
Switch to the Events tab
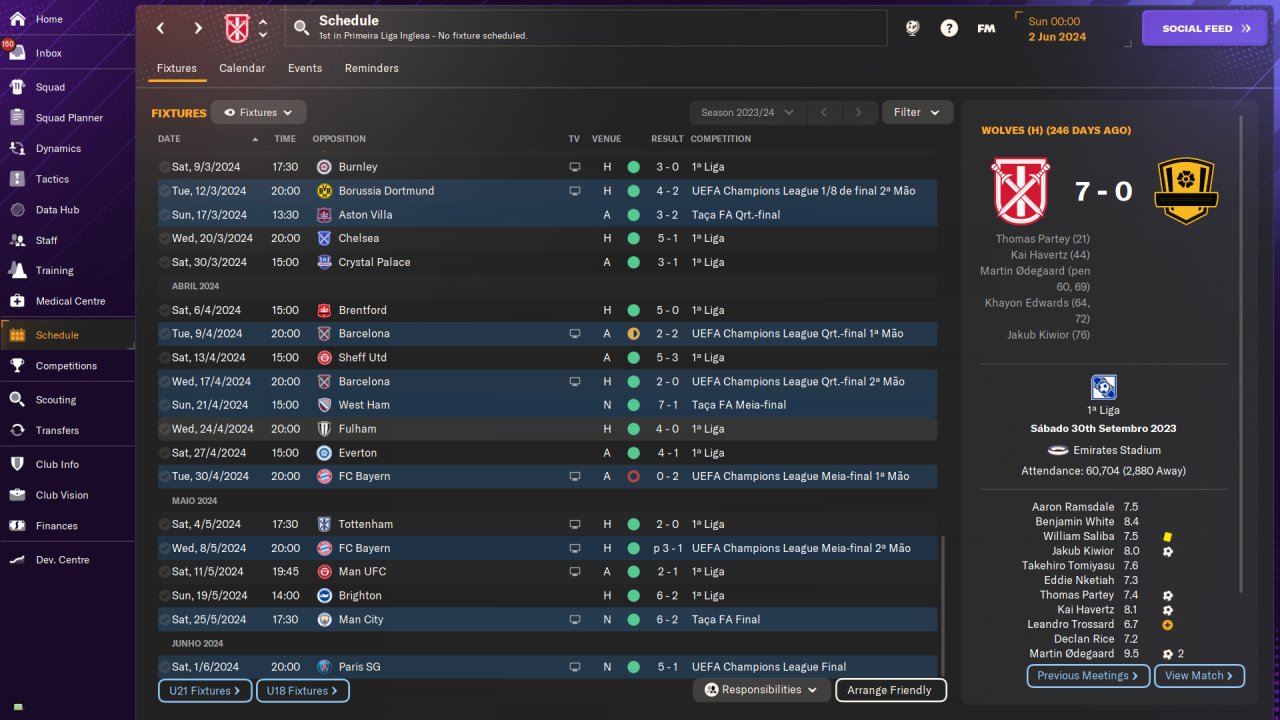click(305, 68)
